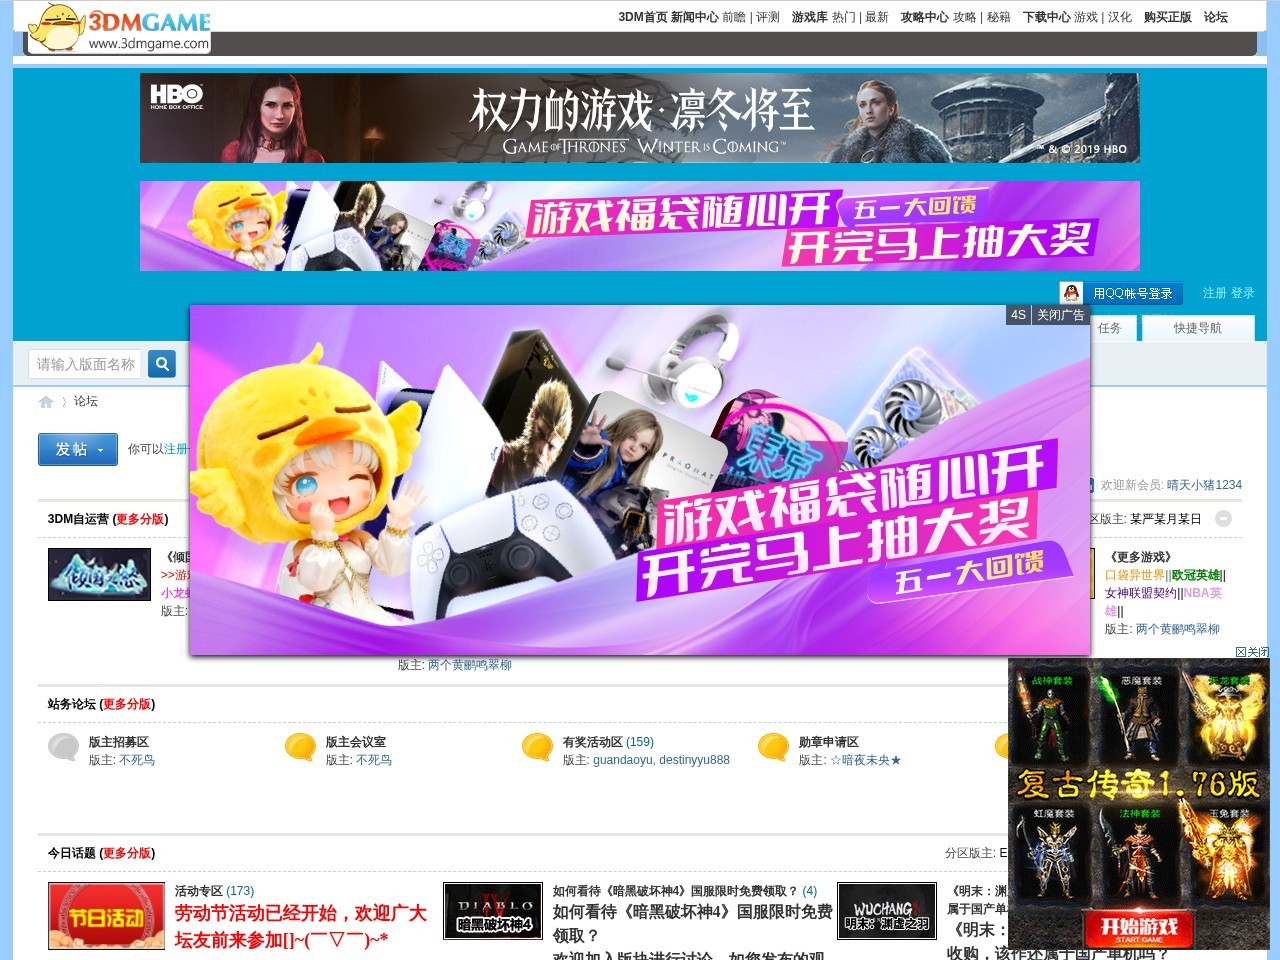1280x960 pixels.
Task: Click the home icon in breadcrumb
Action: pos(46,402)
